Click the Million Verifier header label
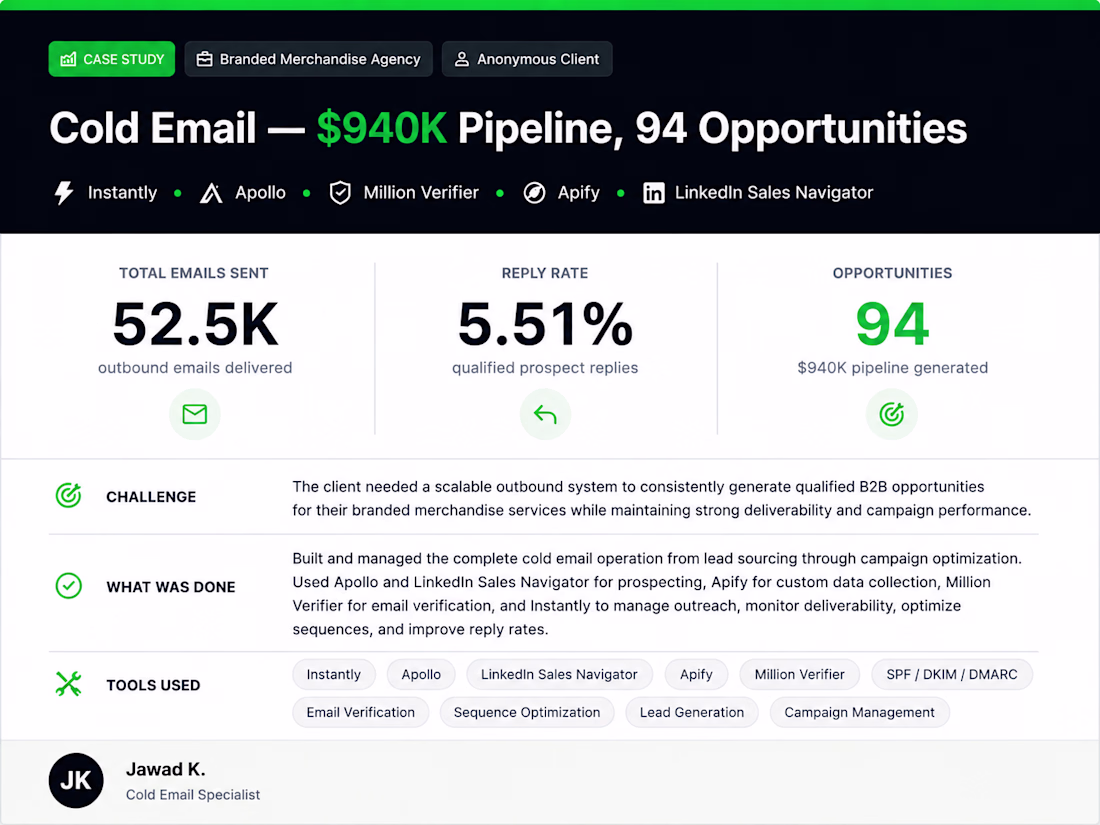 (x=421, y=193)
